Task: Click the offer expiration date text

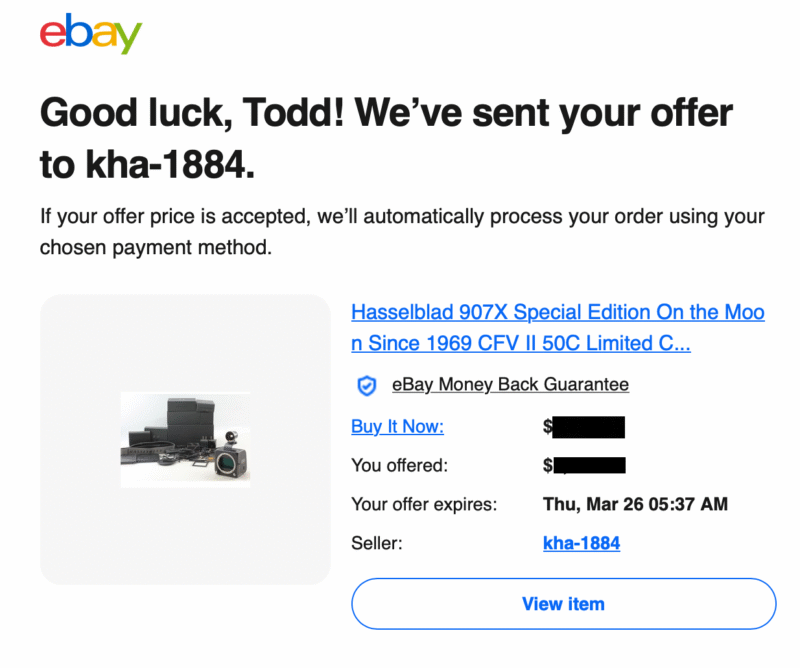Action: (x=636, y=504)
